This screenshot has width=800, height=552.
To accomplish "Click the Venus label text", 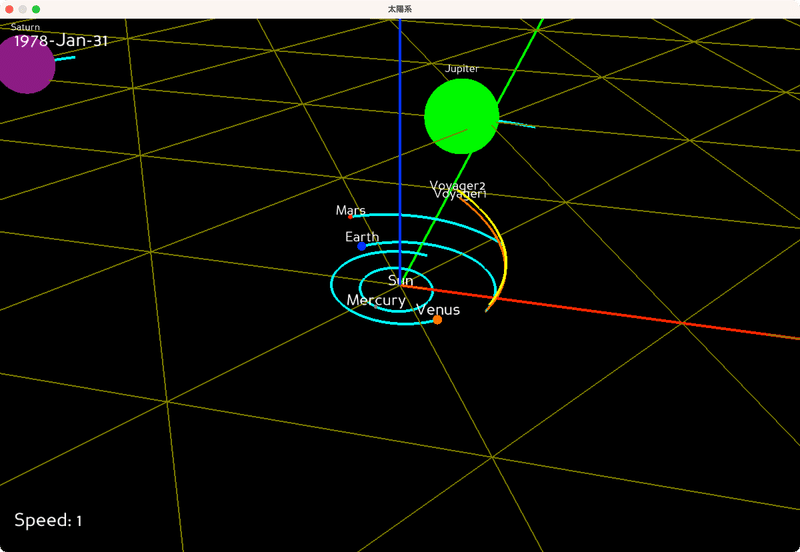I will [x=438, y=310].
